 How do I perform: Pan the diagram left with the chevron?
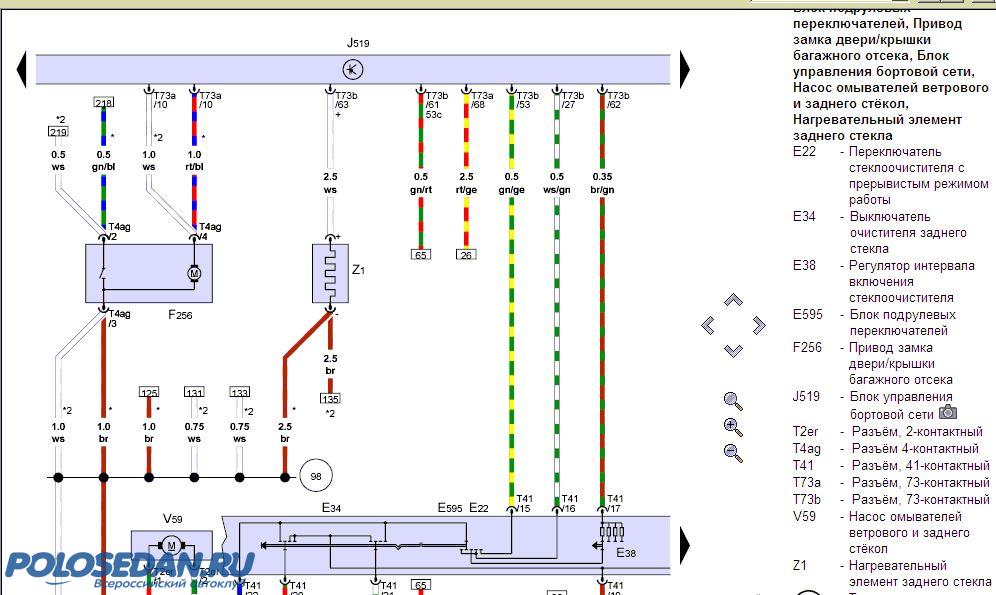[708, 325]
